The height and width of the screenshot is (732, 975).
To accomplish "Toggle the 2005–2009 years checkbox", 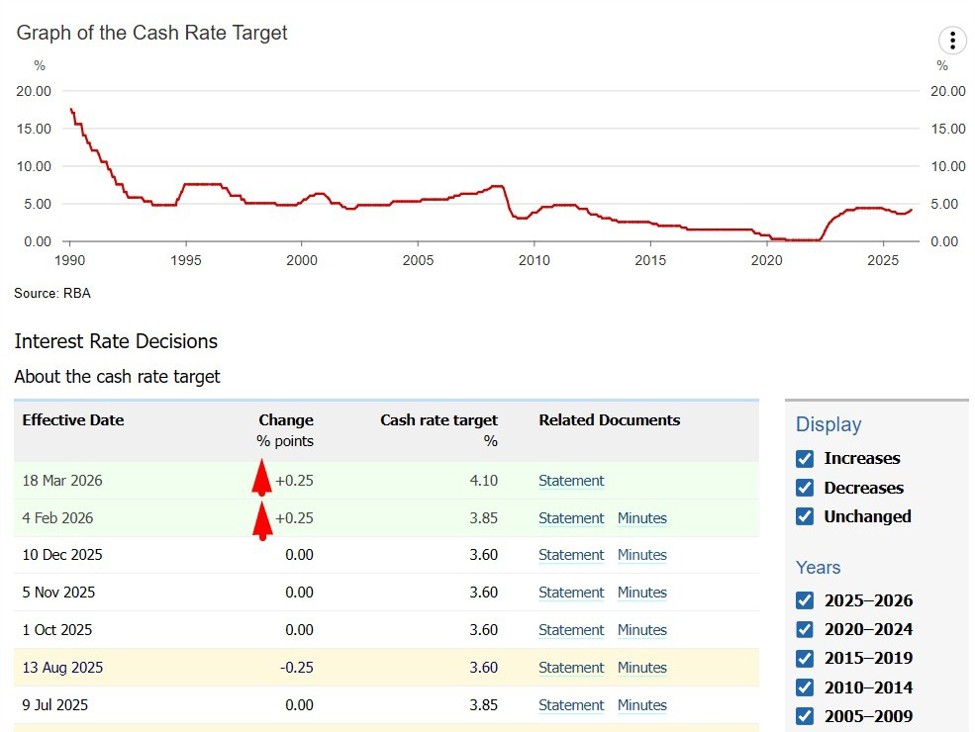I will pyautogui.click(x=805, y=716).
